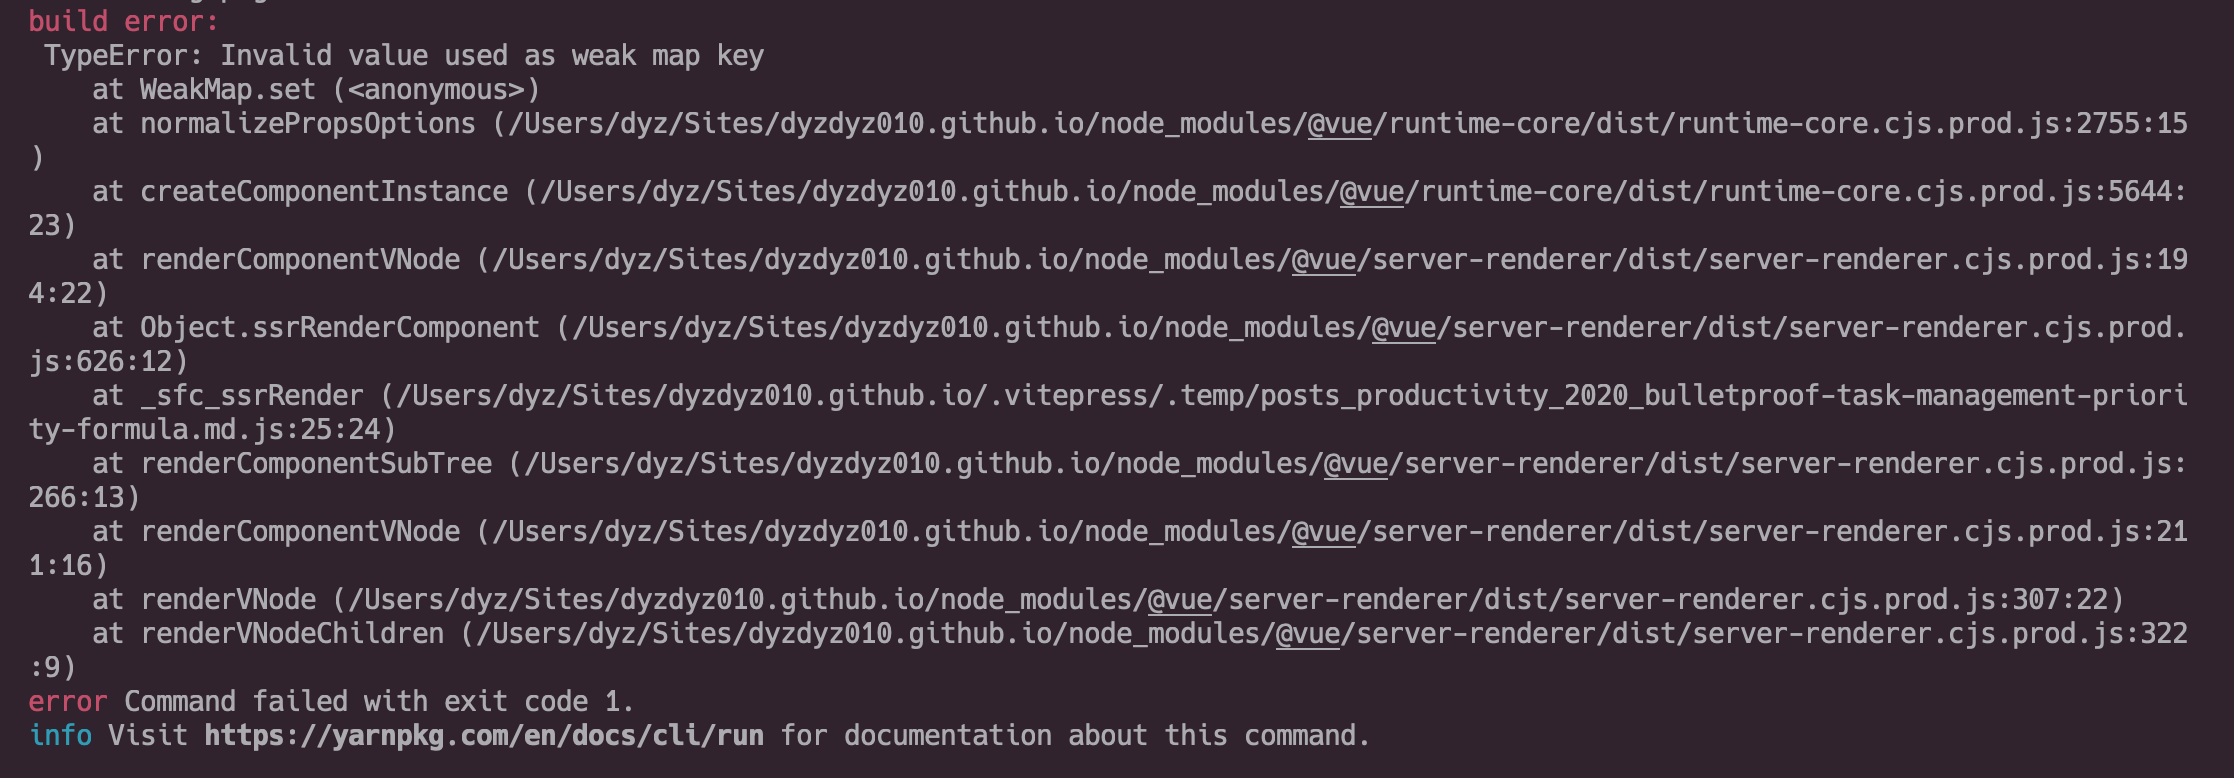Open @vue link in renderVNode line
2234x778 pixels.
tap(1179, 600)
